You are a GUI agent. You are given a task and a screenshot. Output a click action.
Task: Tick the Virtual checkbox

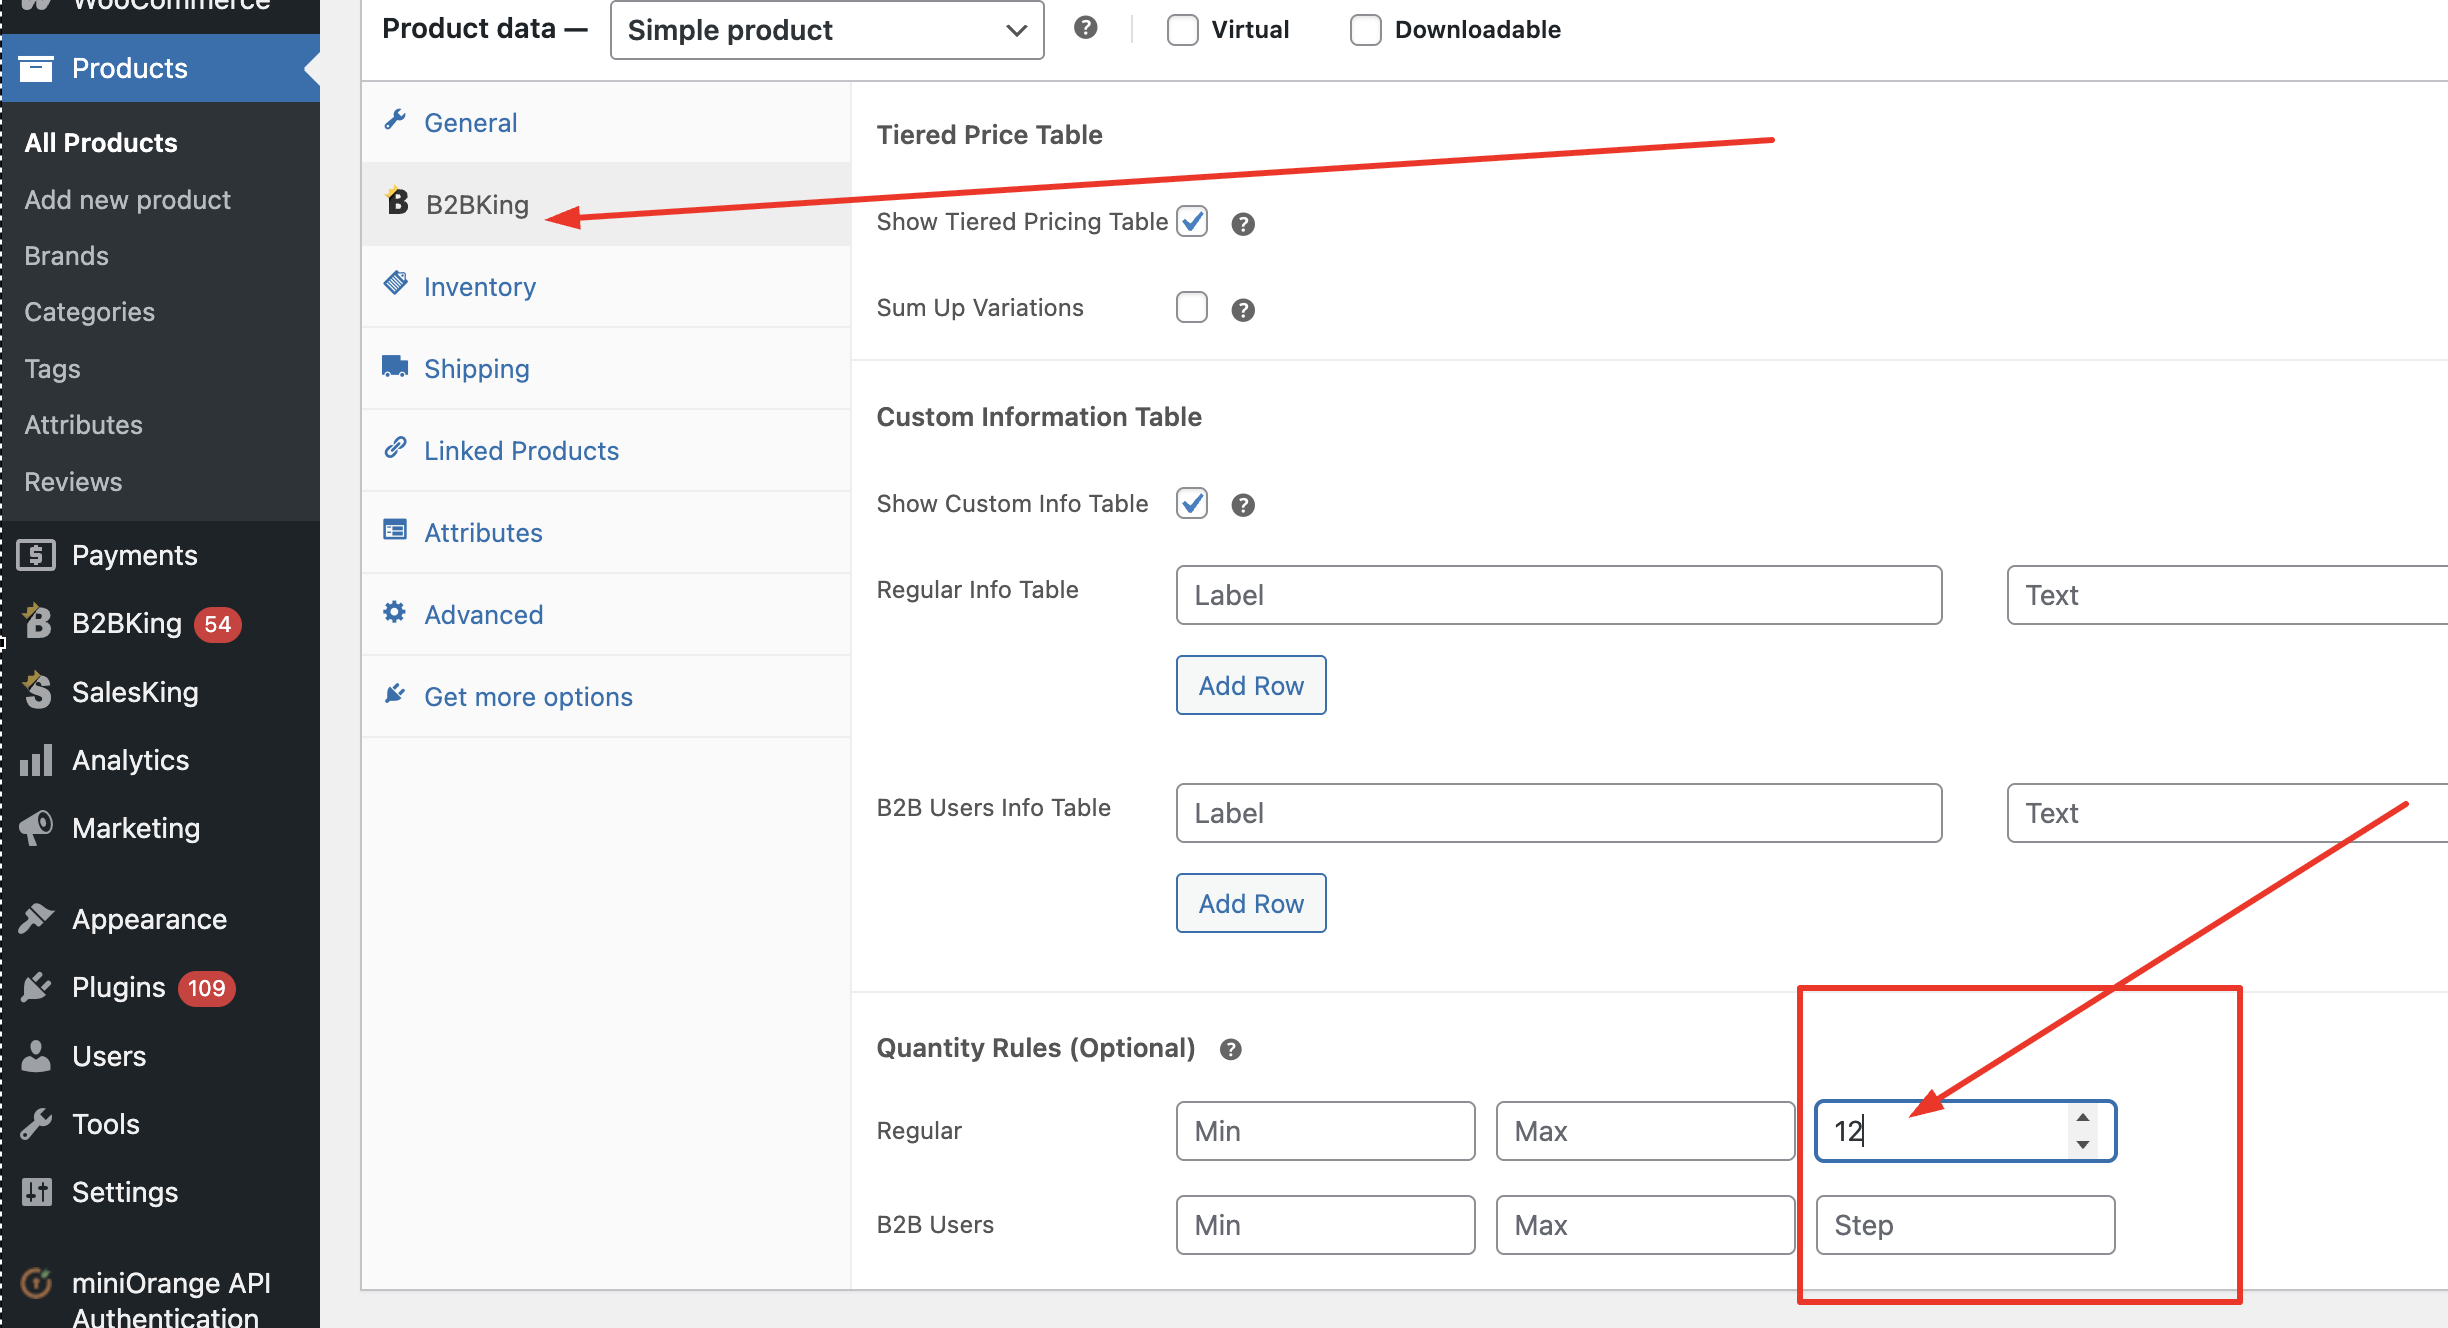point(1183,30)
